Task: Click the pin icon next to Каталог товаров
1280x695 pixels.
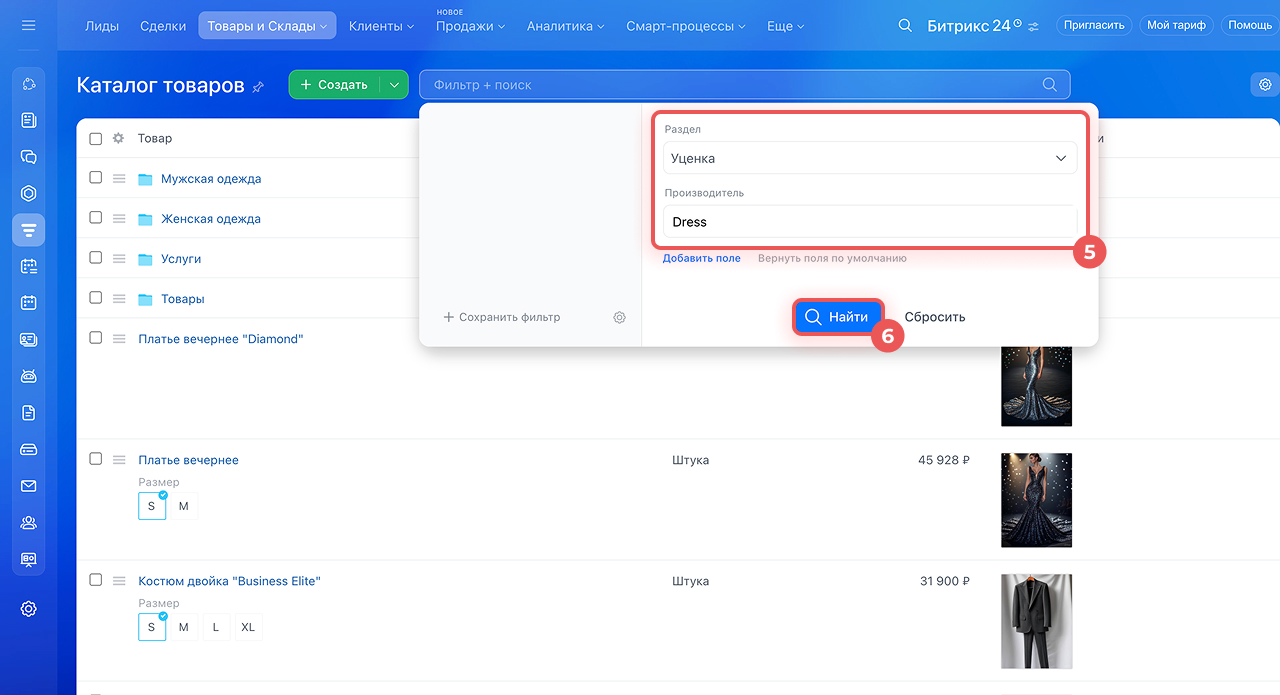Action: coord(258,87)
